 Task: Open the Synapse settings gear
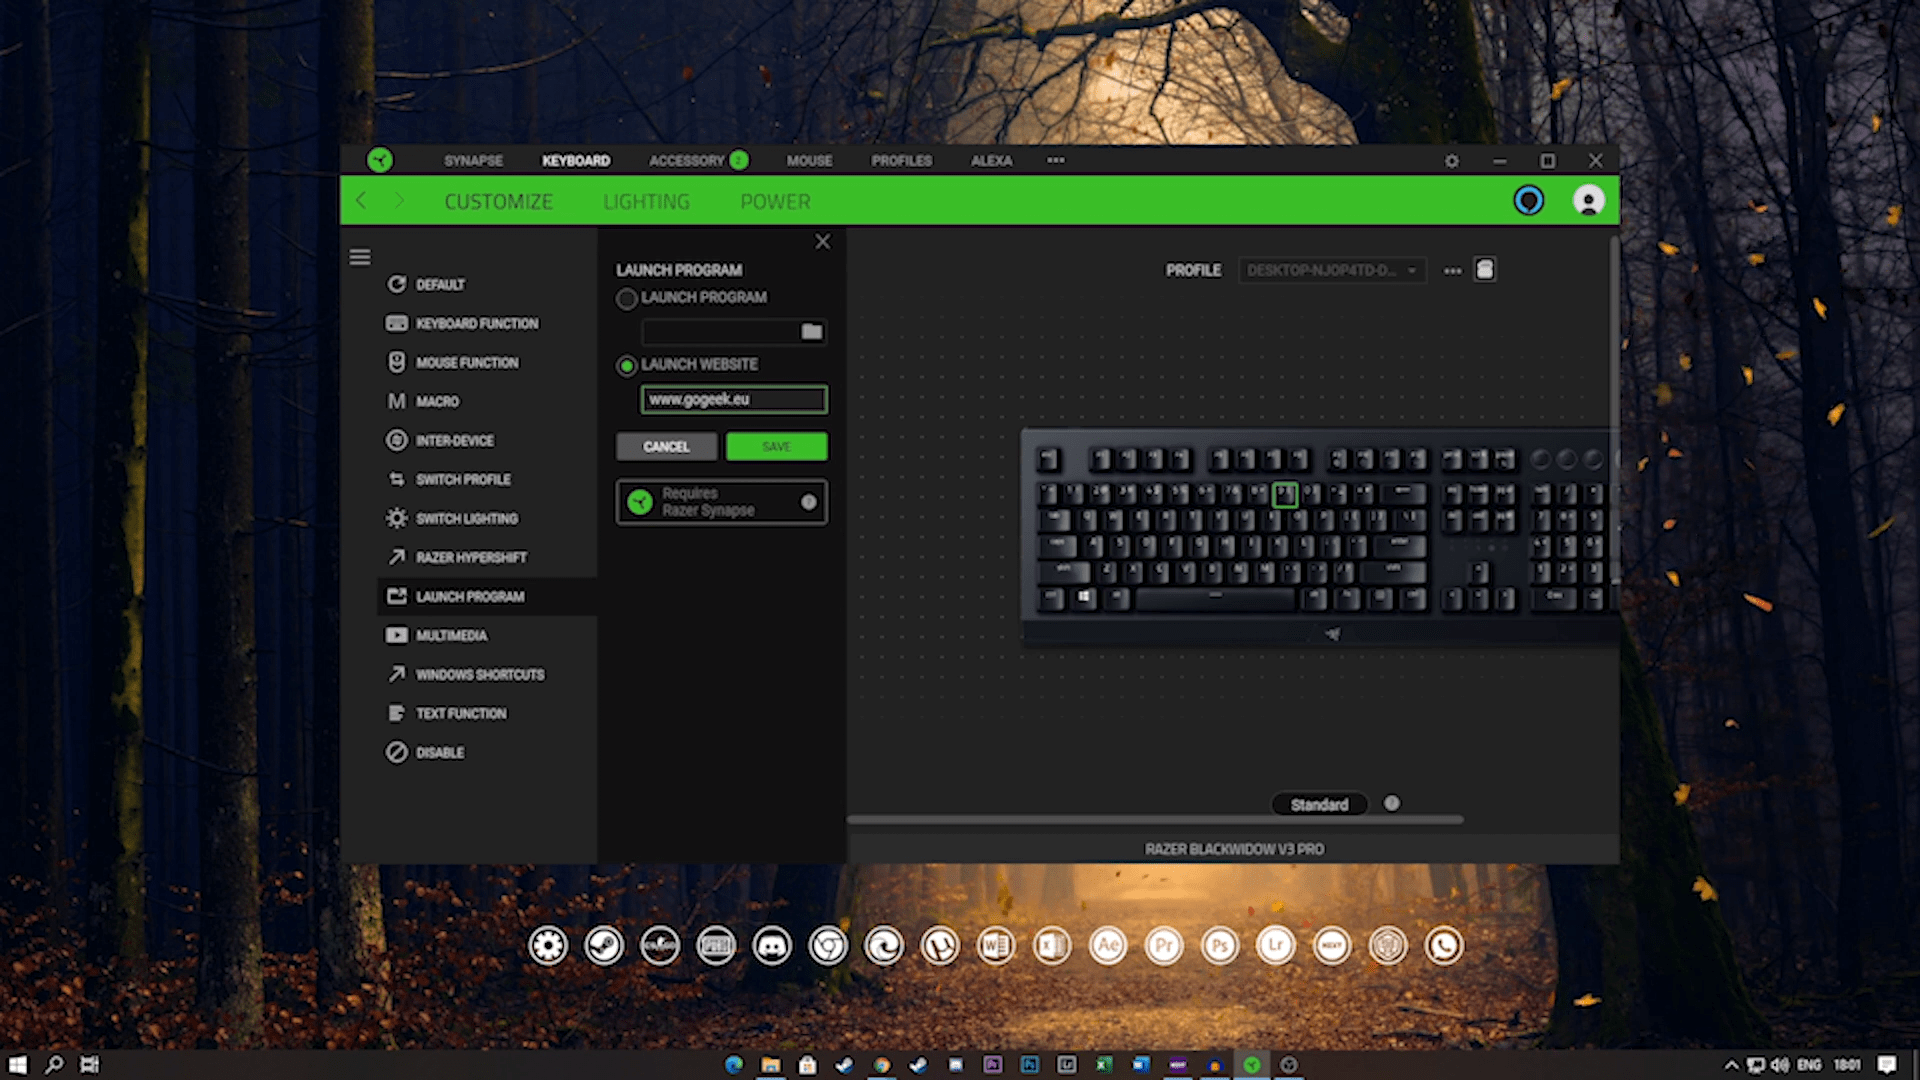point(1452,161)
